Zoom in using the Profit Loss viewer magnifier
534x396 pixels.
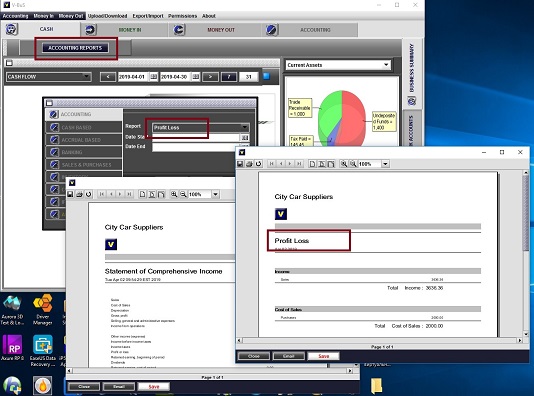pyautogui.click(x=344, y=164)
